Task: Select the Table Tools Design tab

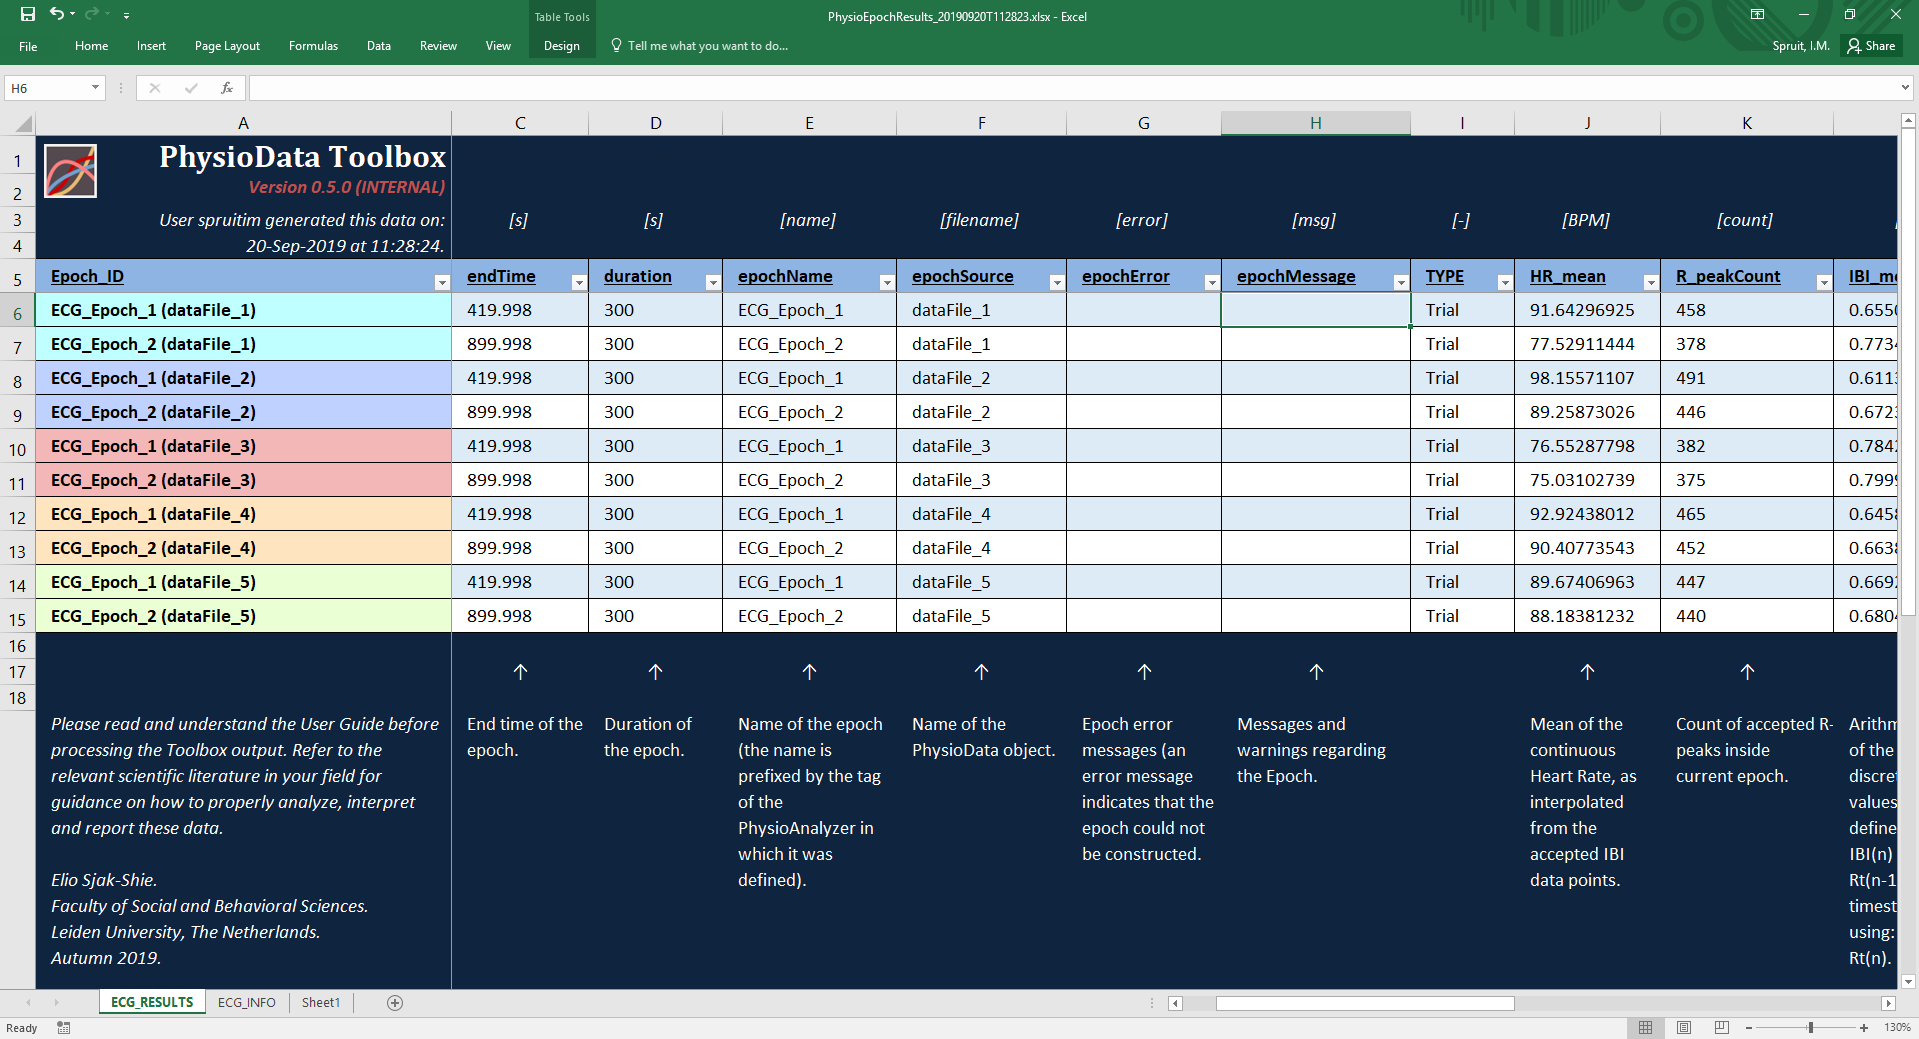Action: pyautogui.click(x=561, y=46)
